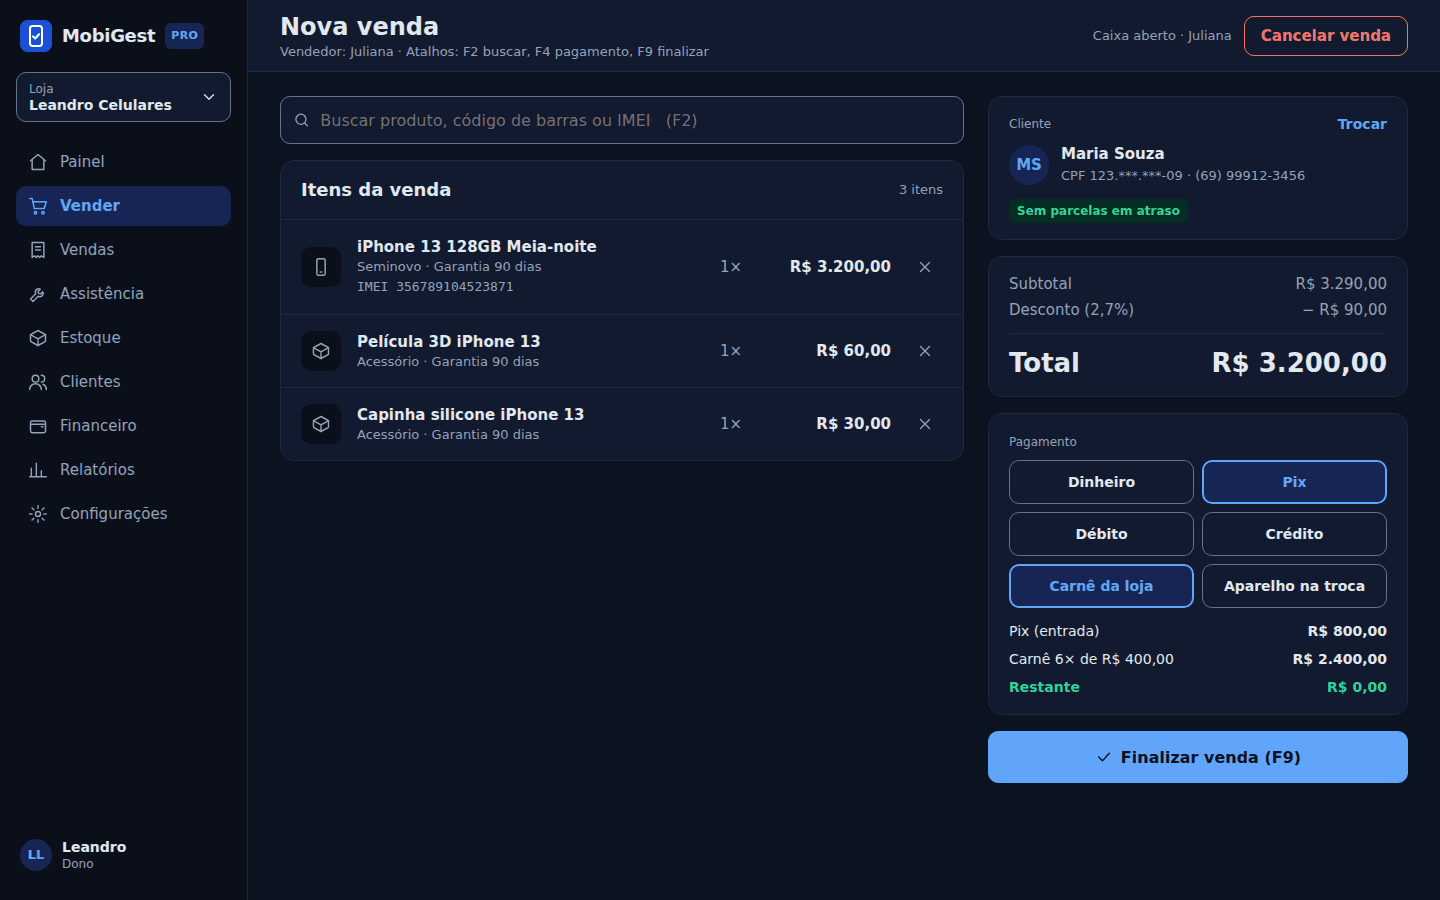Click the MS customer avatar
The height and width of the screenshot is (900, 1440).
pyautogui.click(x=1029, y=165)
